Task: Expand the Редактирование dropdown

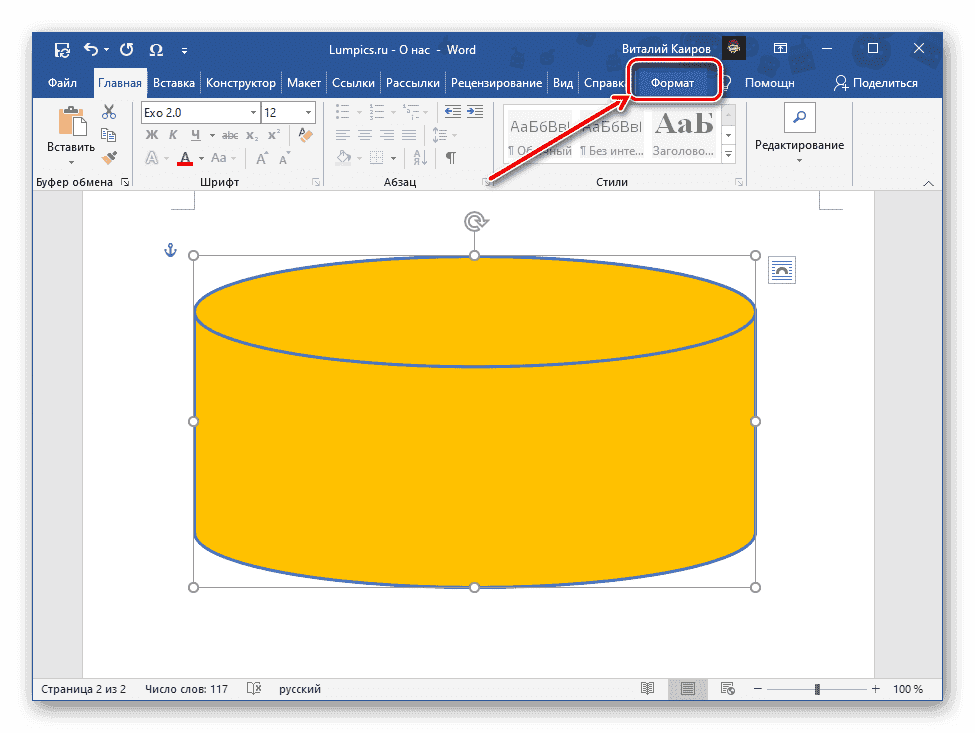Action: pos(798,158)
